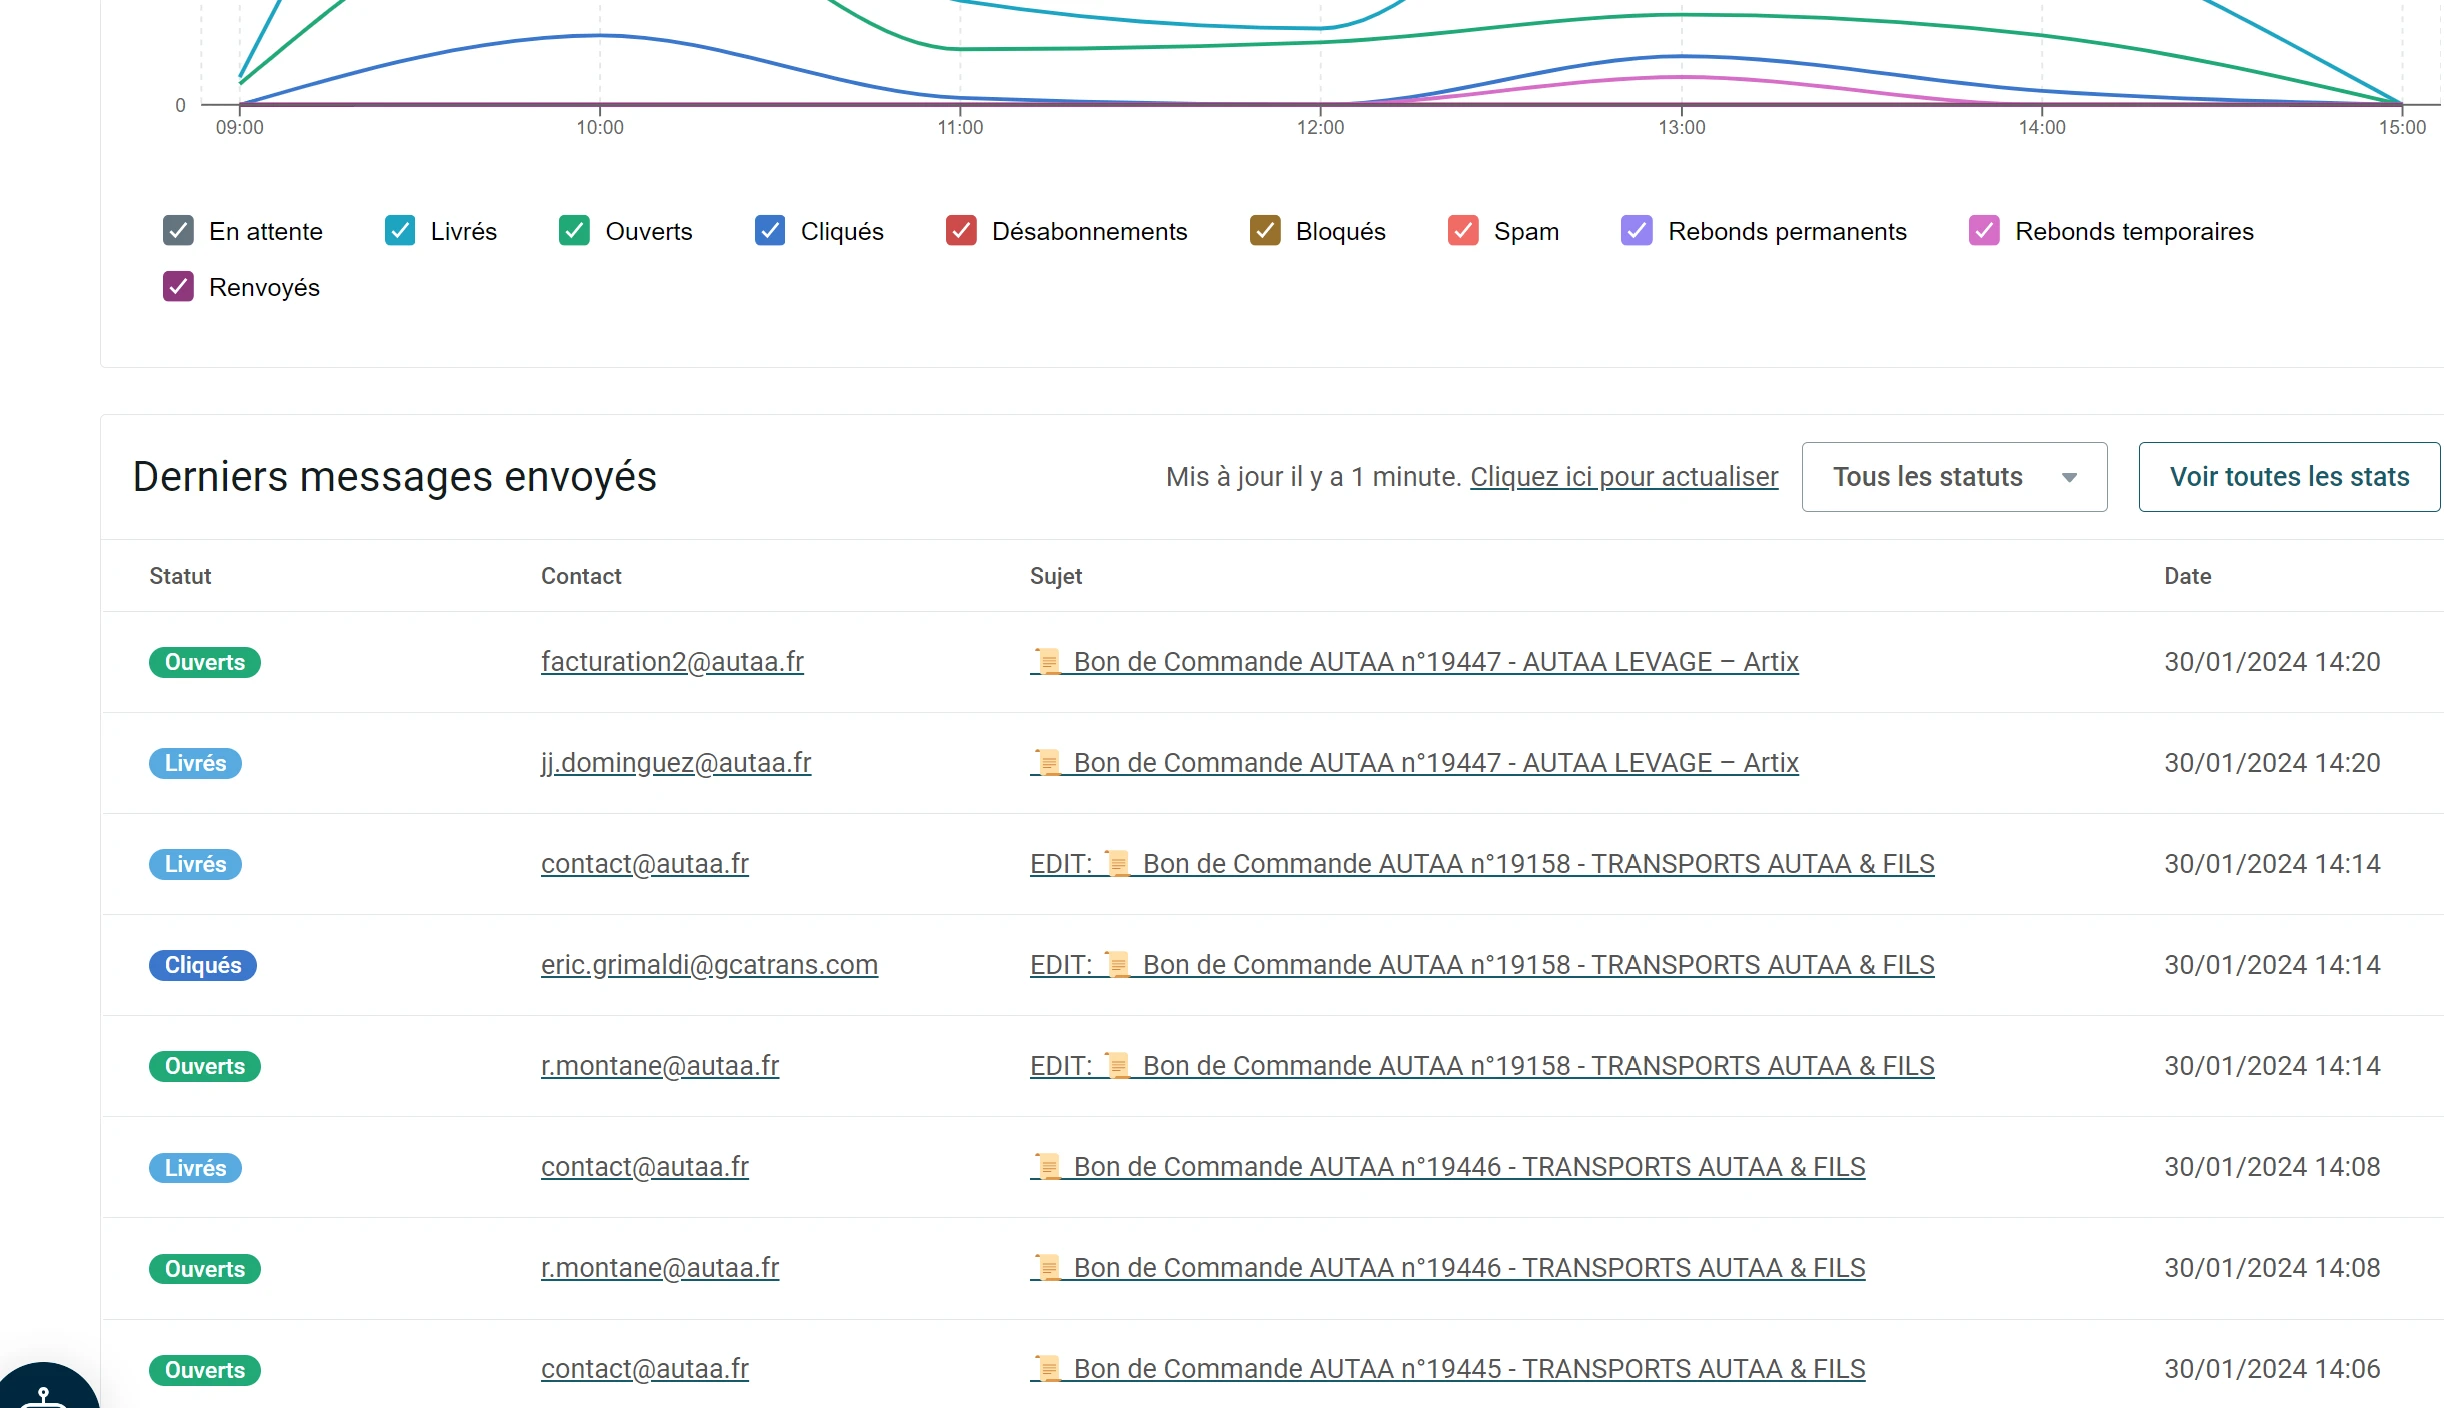Select the Date column header

[2186, 576]
